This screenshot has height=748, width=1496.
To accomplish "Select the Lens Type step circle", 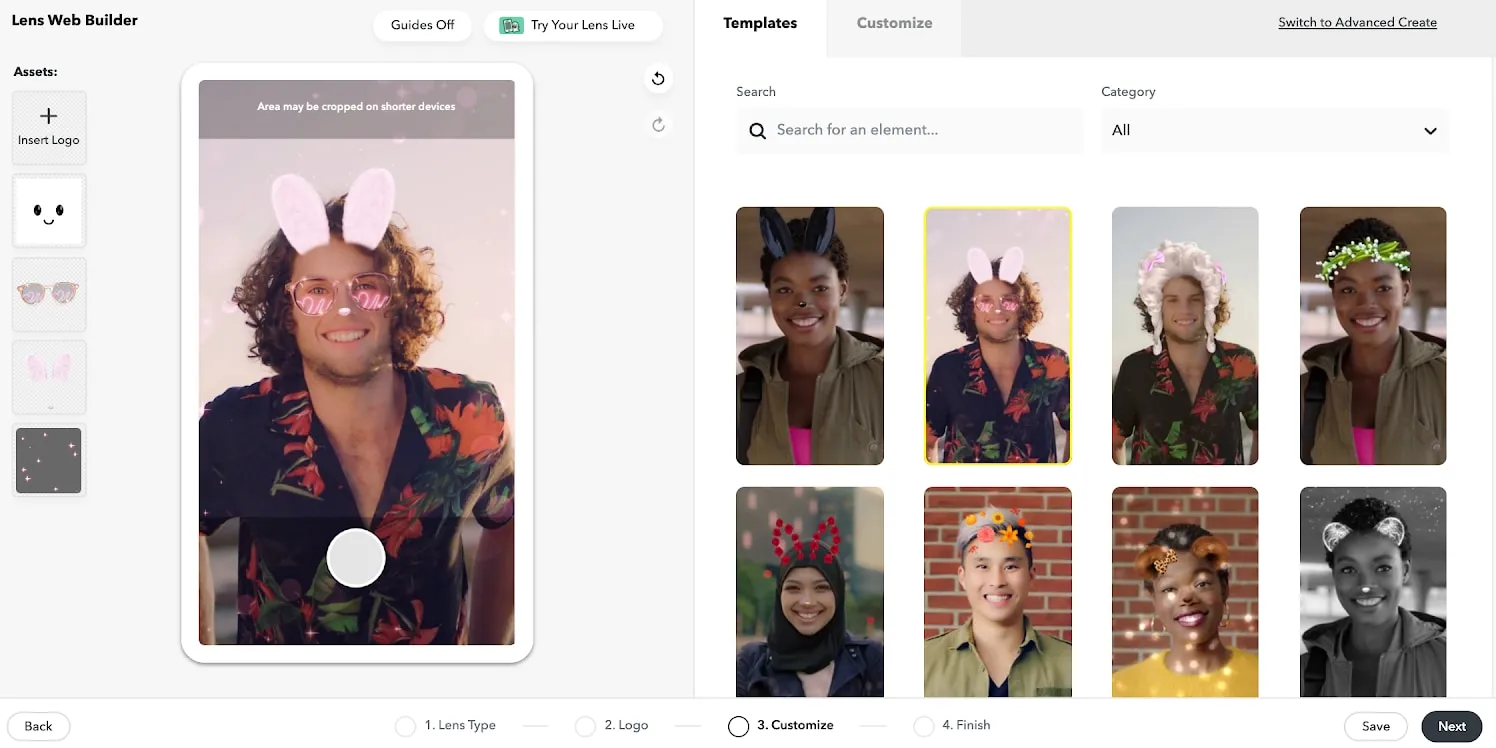I will [405, 726].
